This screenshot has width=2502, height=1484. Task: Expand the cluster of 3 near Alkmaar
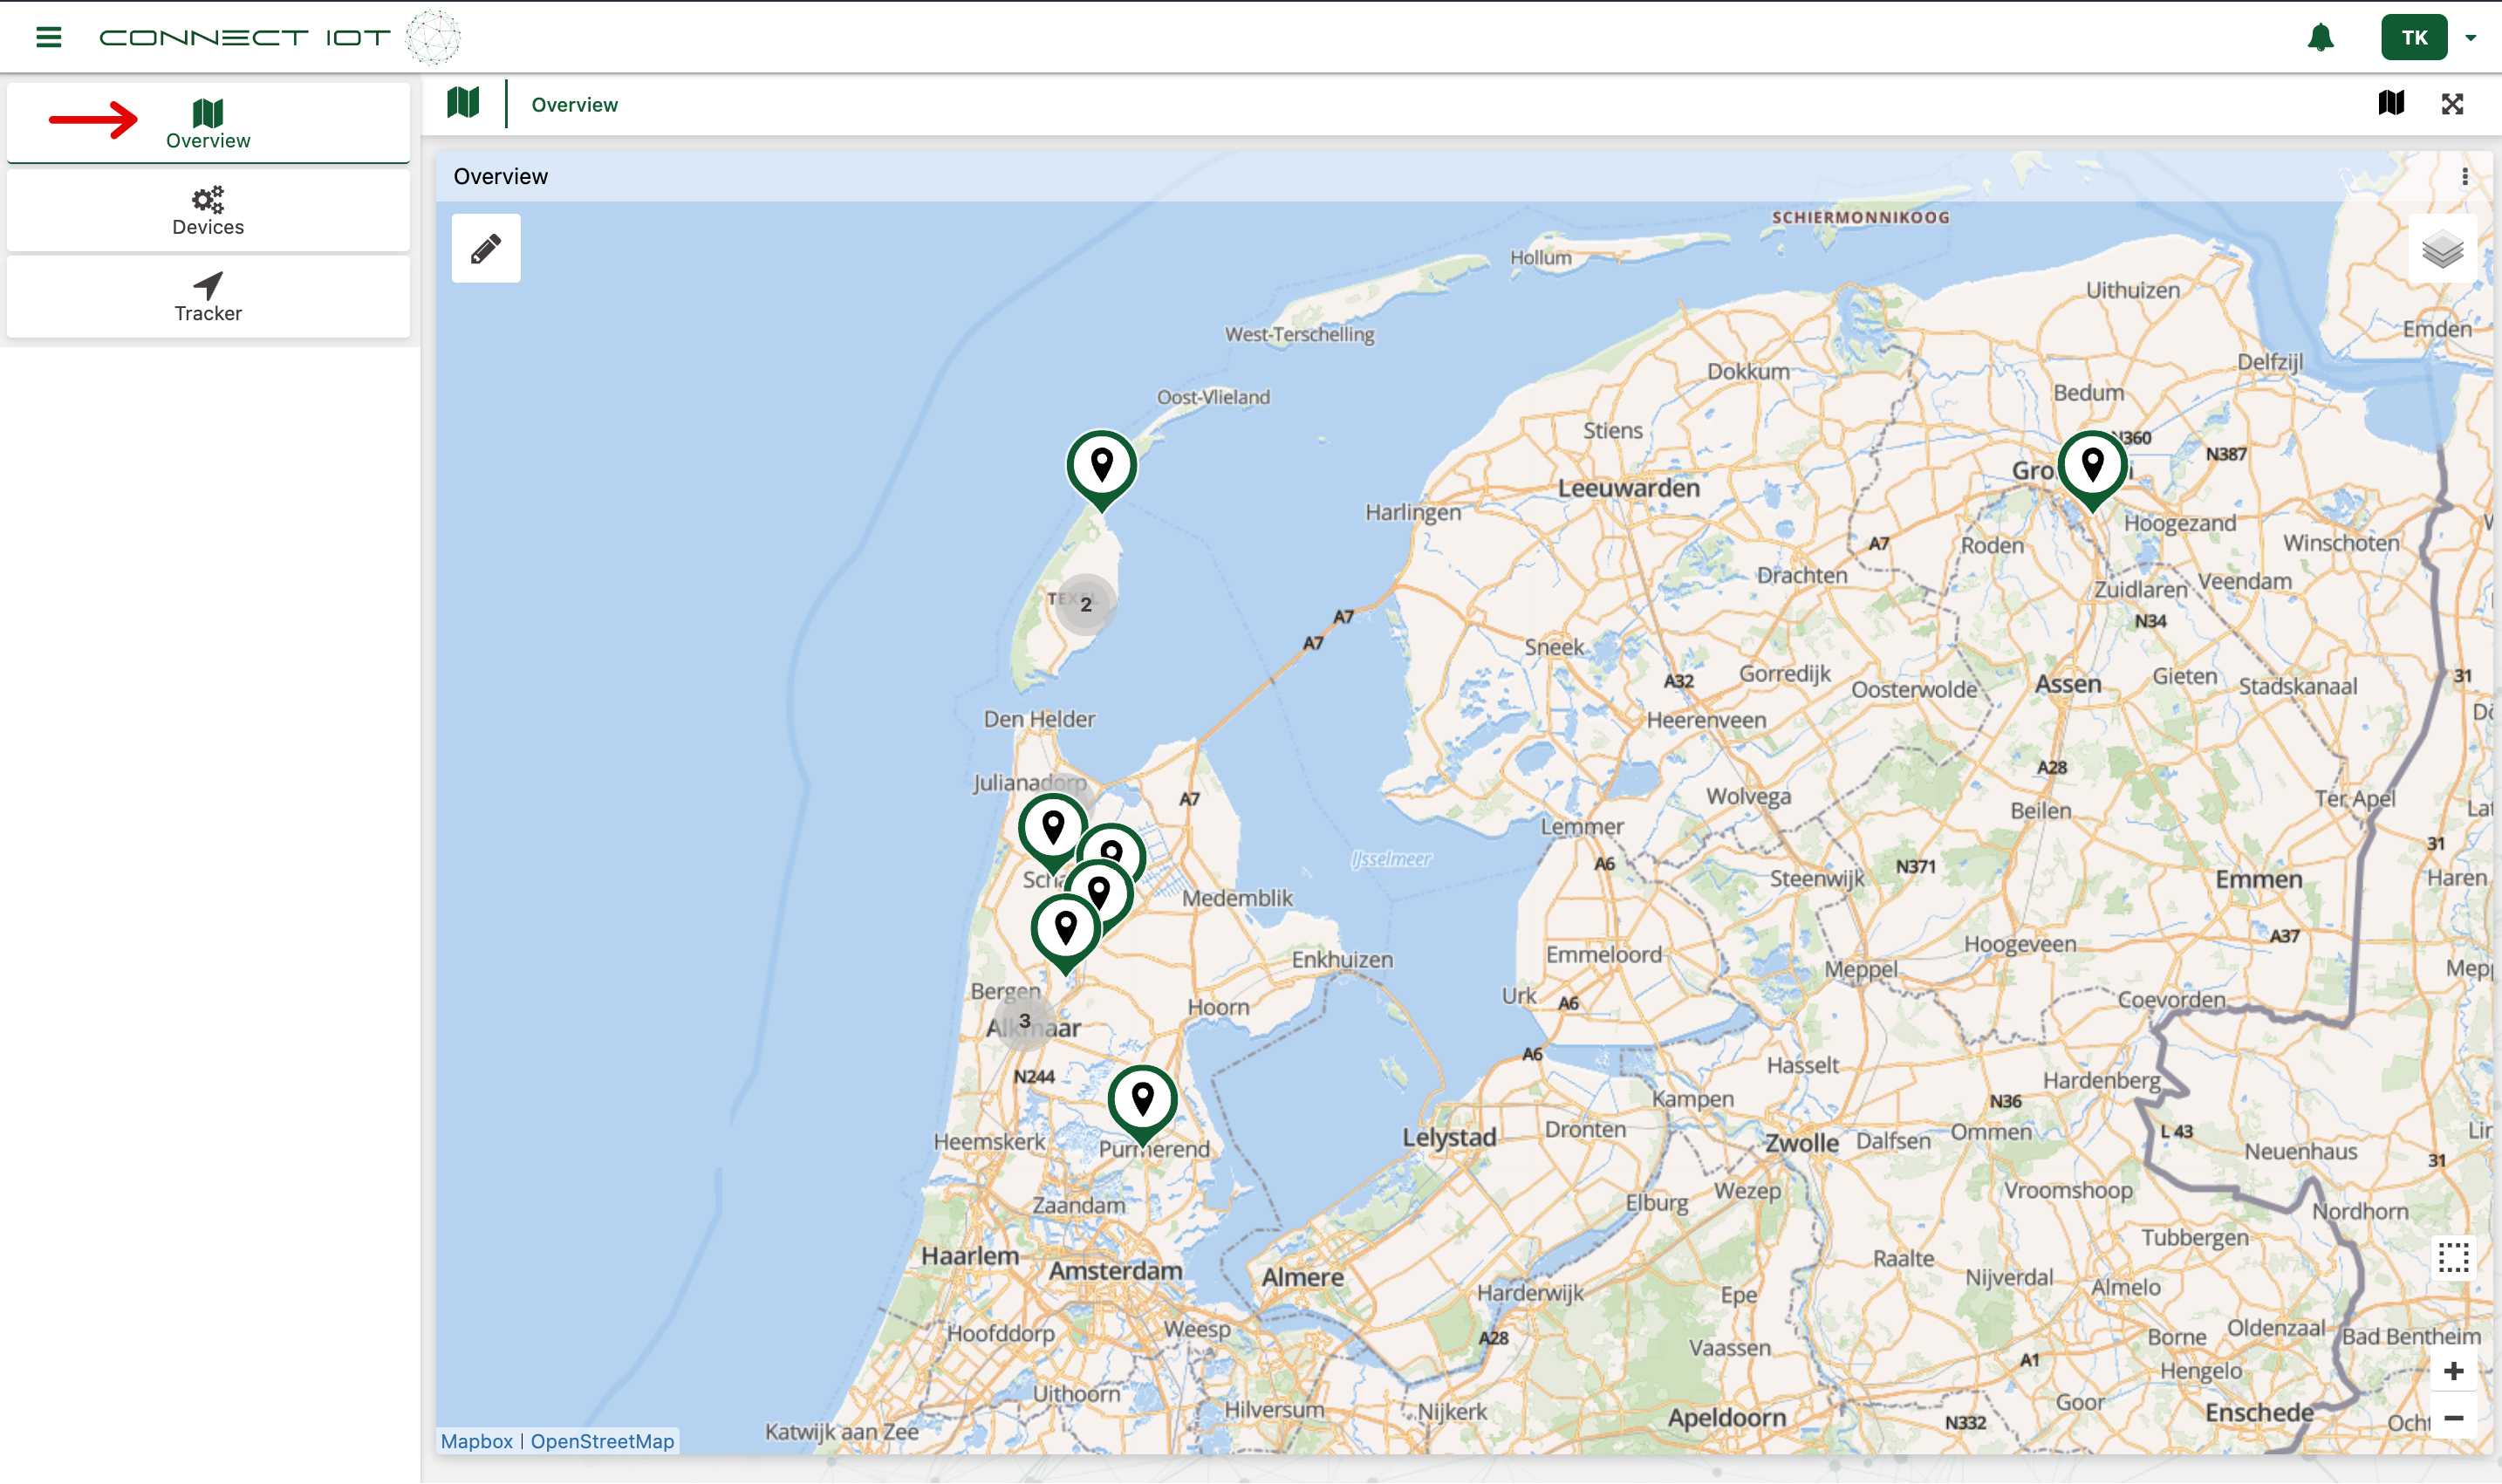click(x=1024, y=1021)
